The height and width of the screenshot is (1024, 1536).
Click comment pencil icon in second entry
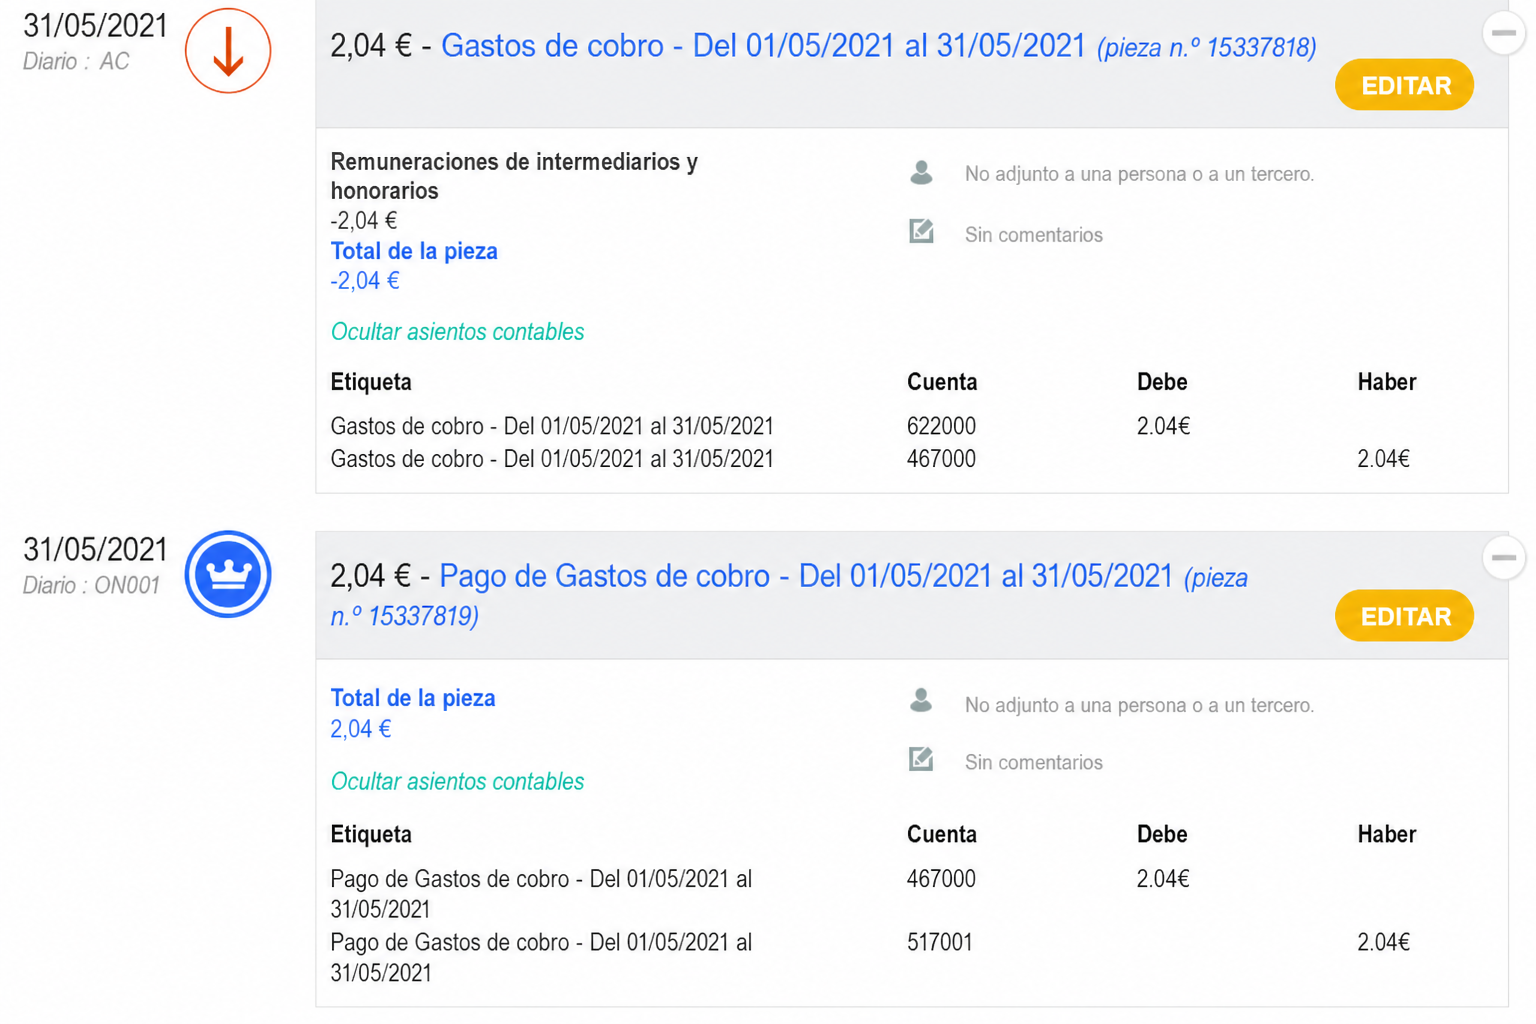coord(921,760)
